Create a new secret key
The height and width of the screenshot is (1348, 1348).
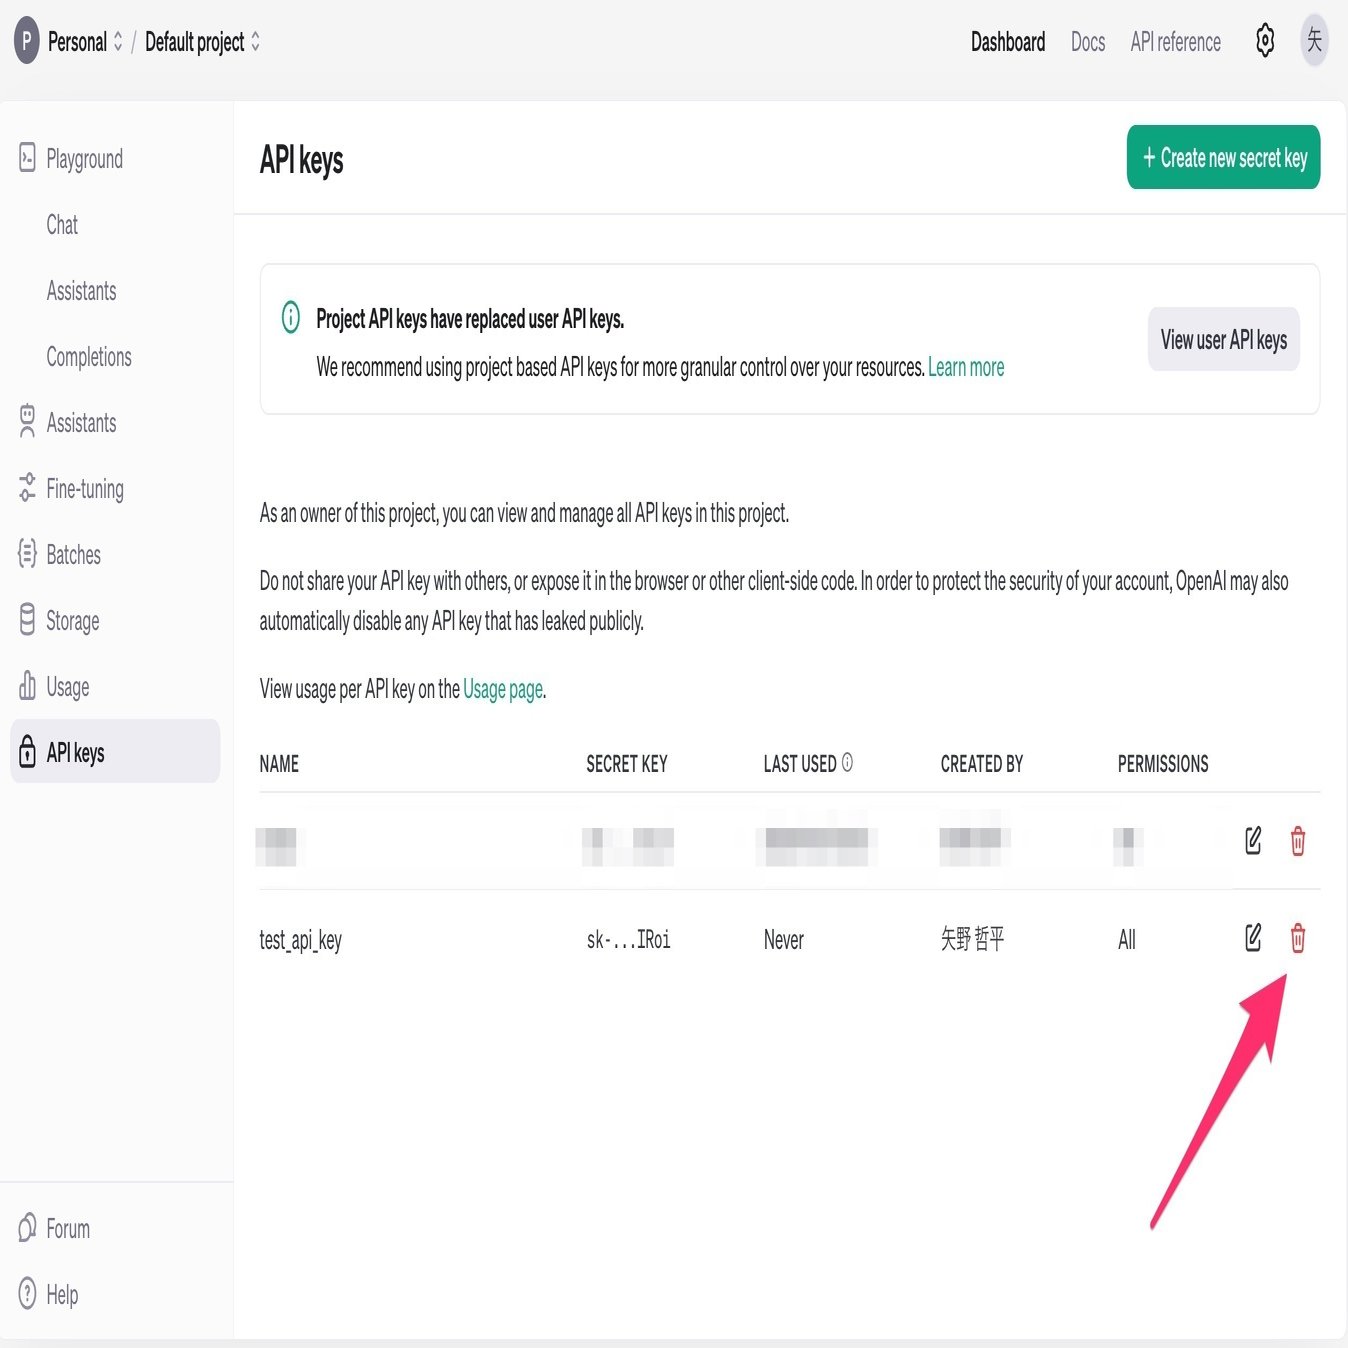coord(1223,158)
